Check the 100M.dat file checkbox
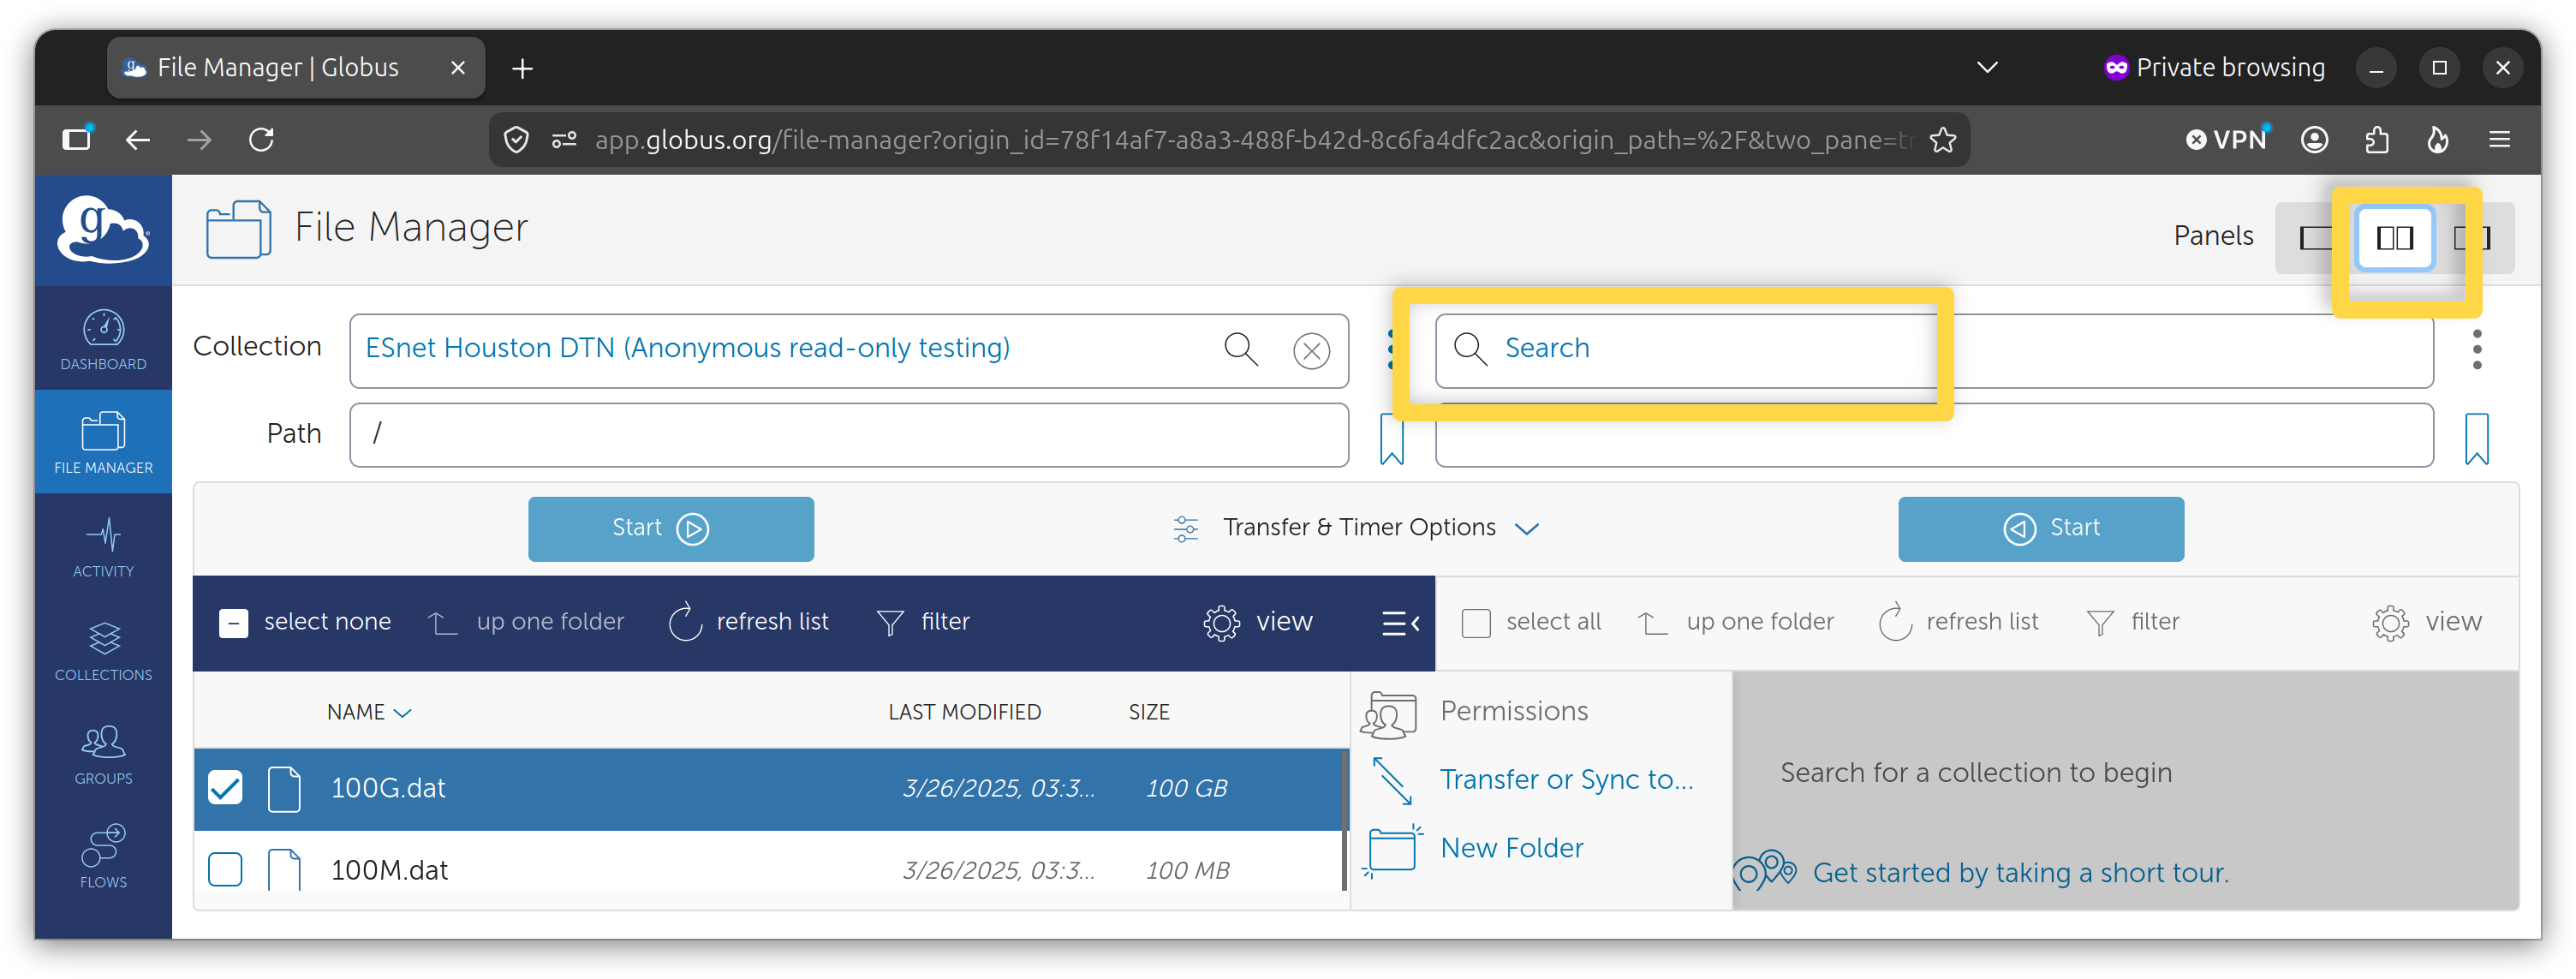The height and width of the screenshot is (979, 2576). pyautogui.click(x=225, y=870)
